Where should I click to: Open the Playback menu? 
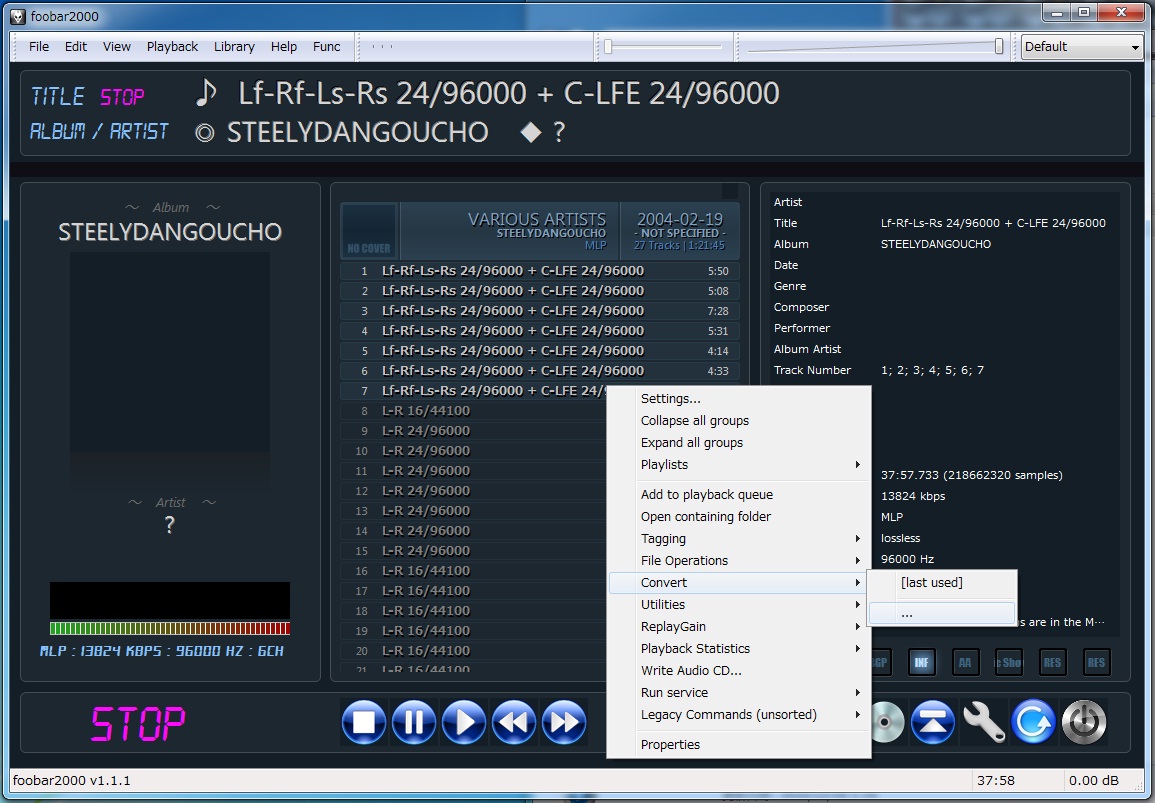(172, 46)
